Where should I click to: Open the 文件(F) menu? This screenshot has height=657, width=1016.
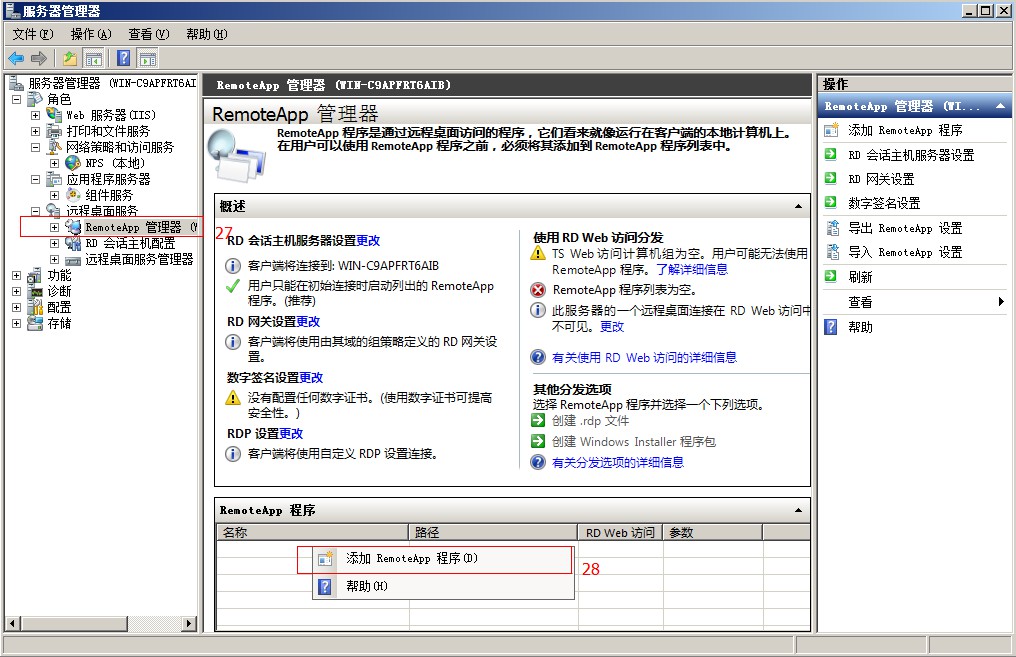(x=32, y=34)
